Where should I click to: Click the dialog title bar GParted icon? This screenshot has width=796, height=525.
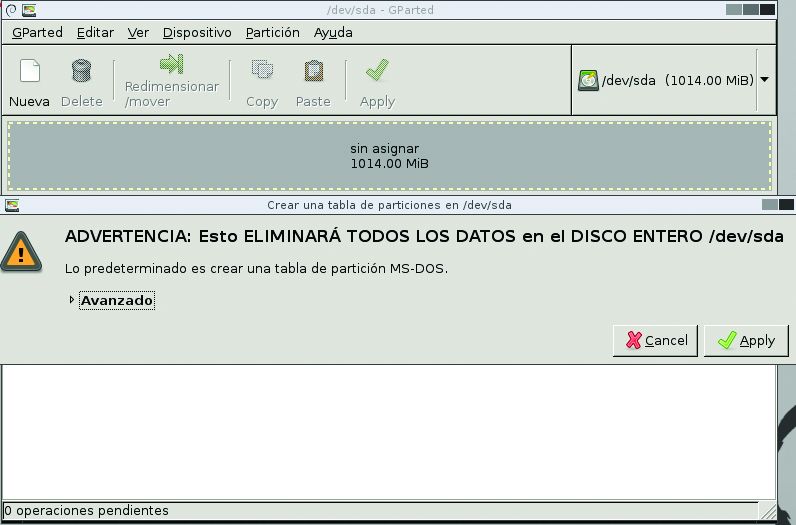coord(12,205)
